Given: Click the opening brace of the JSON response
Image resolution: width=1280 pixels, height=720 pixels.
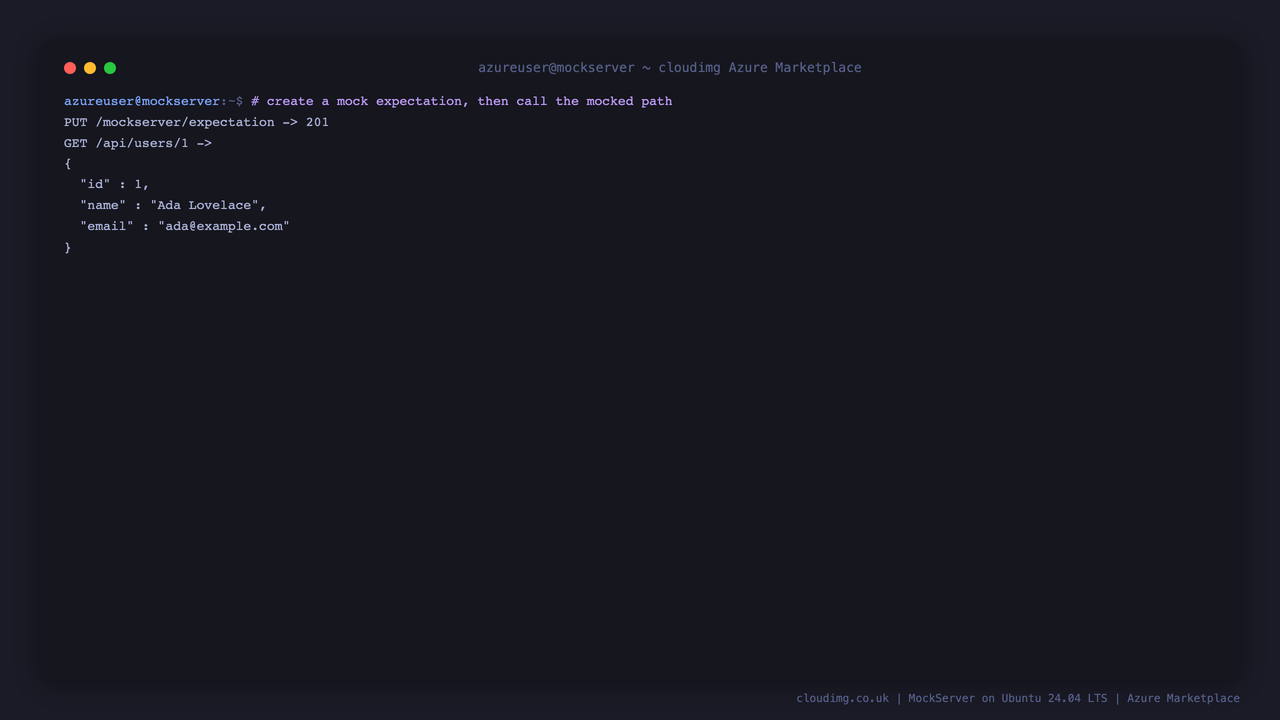Looking at the screenshot, I should (68, 164).
